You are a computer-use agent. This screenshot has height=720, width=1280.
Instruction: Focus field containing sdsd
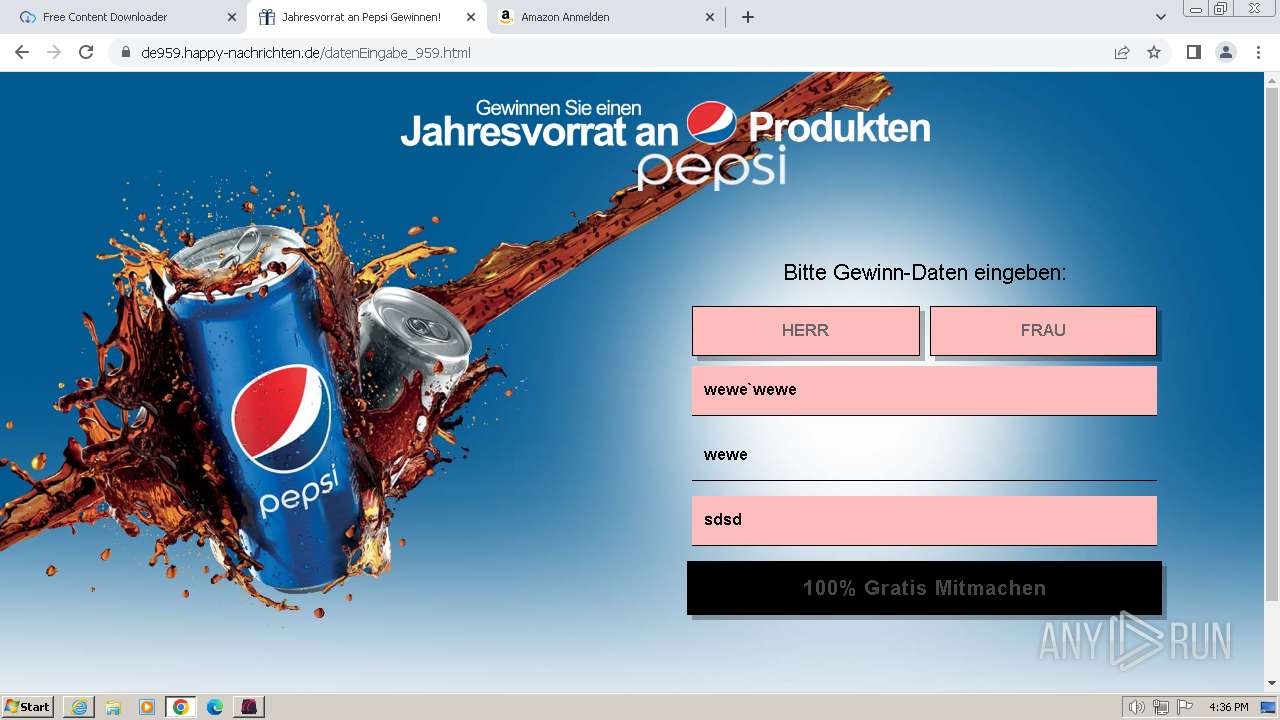pyautogui.click(x=924, y=520)
